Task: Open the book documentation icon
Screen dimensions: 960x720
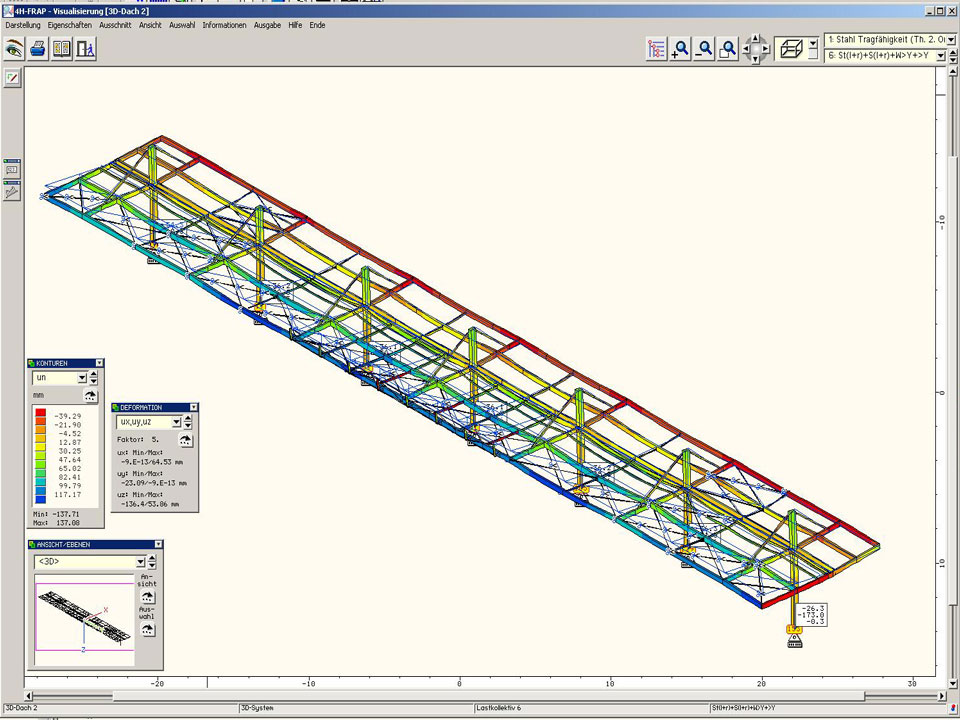Action: [62, 47]
